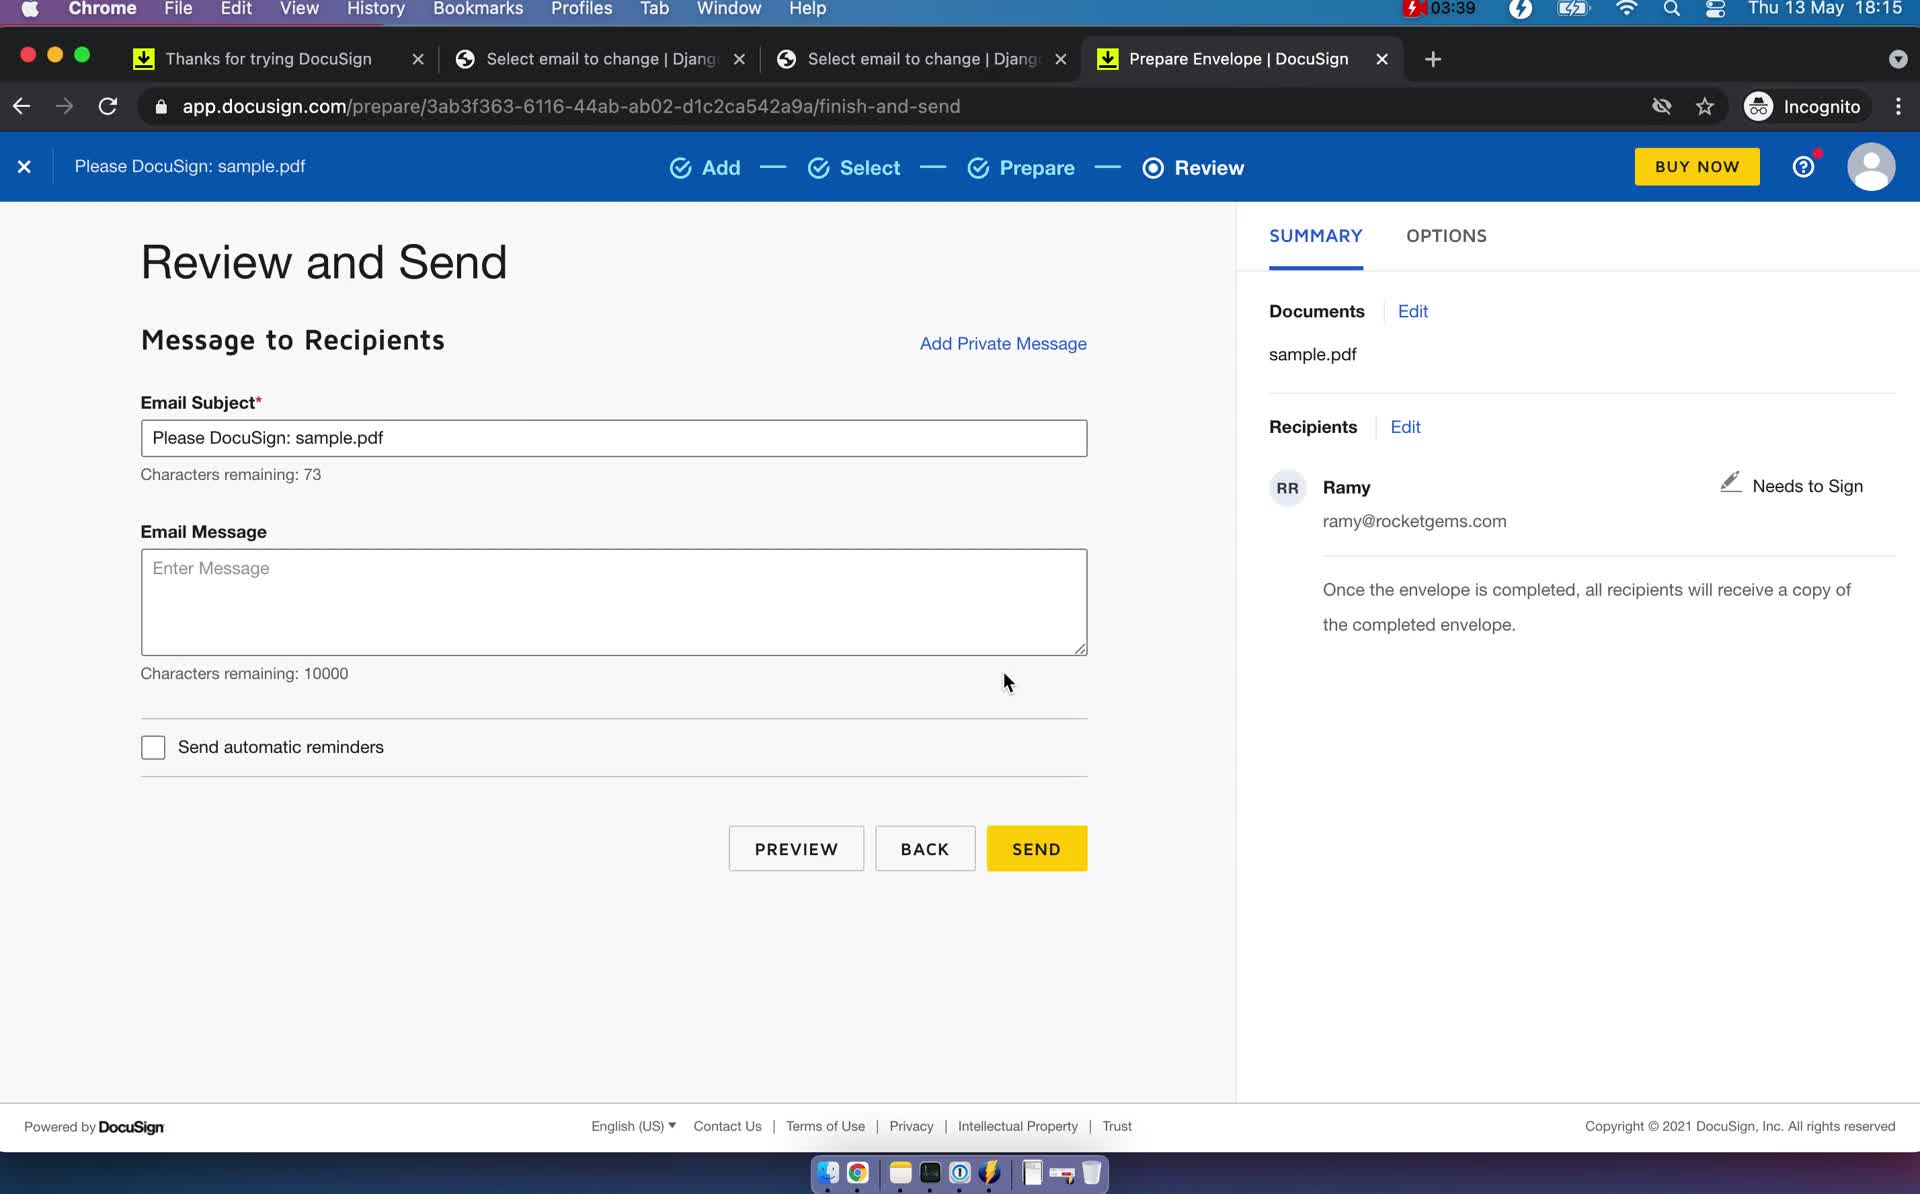Click Edit link next to Recipients
Image resolution: width=1920 pixels, height=1194 pixels.
click(1406, 426)
